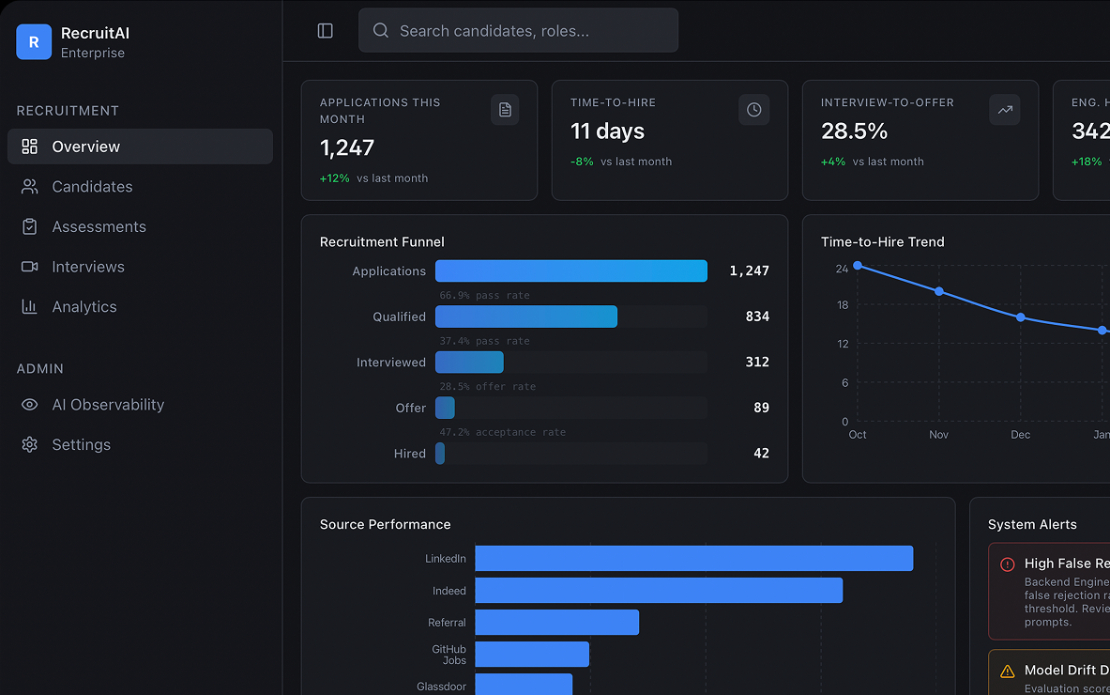Click the Indeed source performance bar
Viewport: 1110px width, 695px height.
click(x=658, y=590)
